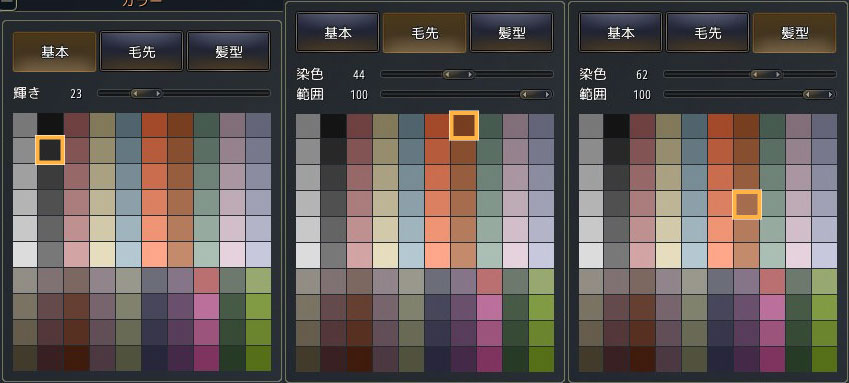Screen dimensions: 849x383
Task: Choose the lightest peach-orange swatch in the left panel
Action: coord(154,254)
